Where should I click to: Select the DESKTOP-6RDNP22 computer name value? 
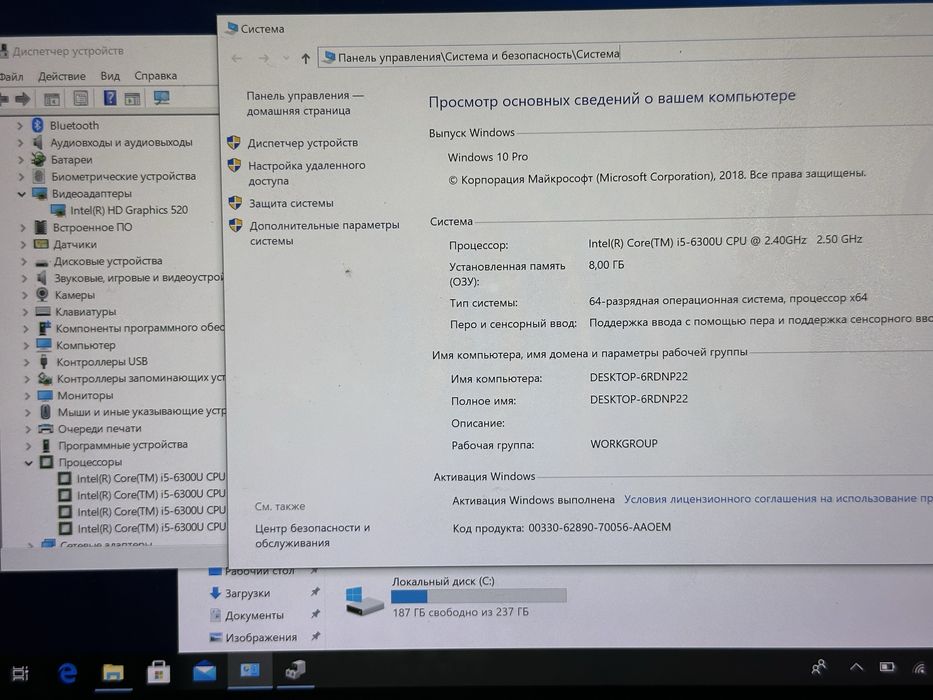coord(638,377)
